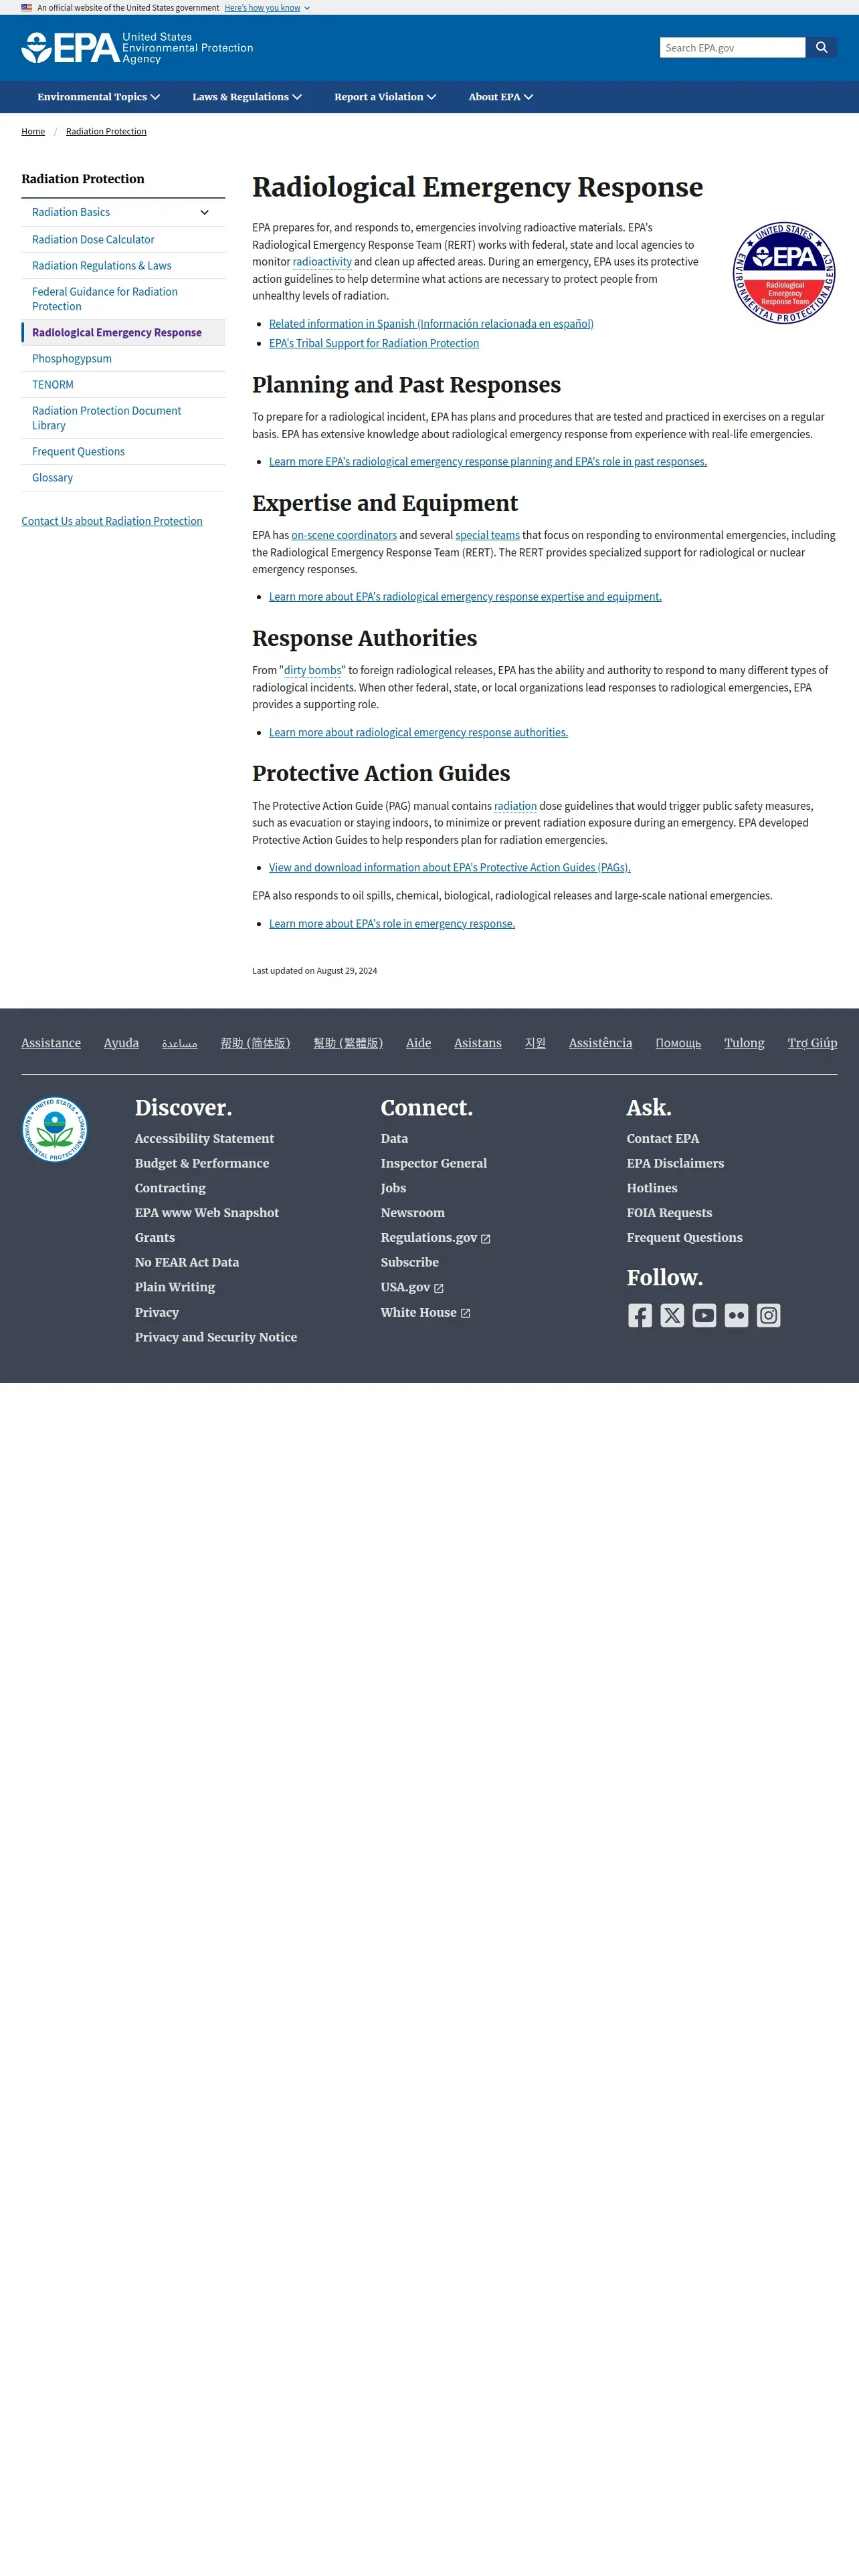The height and width of the screenshot is (2576, 859).
Task: Click Assistance language link in footer
Action: pos(51,1043)
